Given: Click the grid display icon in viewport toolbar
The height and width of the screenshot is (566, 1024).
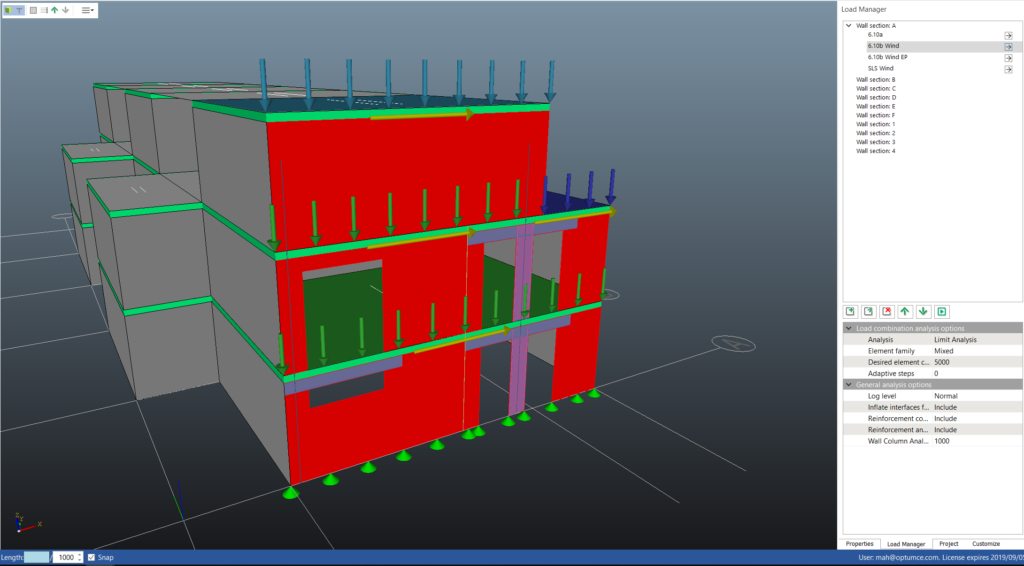Looking at the screenshot, I should tap(32, 10).
